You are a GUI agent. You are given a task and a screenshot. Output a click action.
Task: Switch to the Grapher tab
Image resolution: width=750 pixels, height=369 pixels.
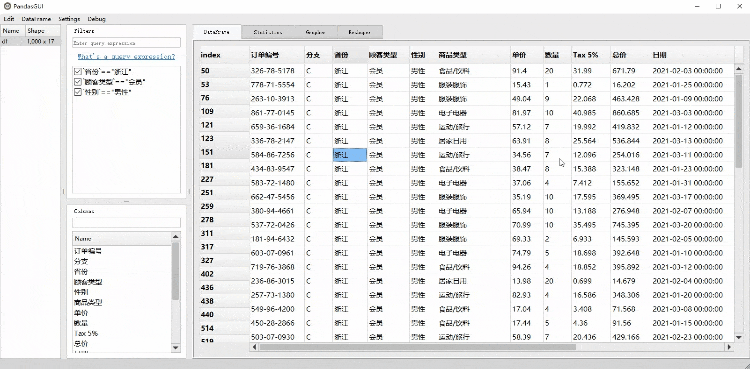[x=315, y=33]
